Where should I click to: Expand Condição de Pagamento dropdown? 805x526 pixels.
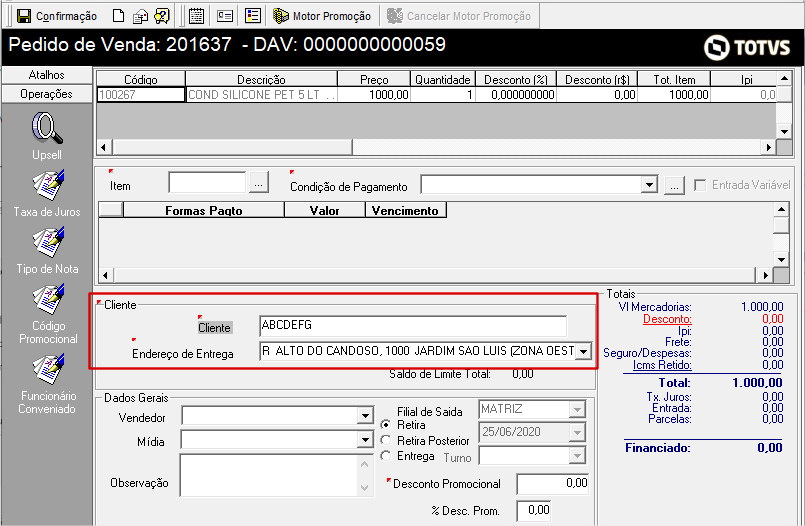(649, 185)
